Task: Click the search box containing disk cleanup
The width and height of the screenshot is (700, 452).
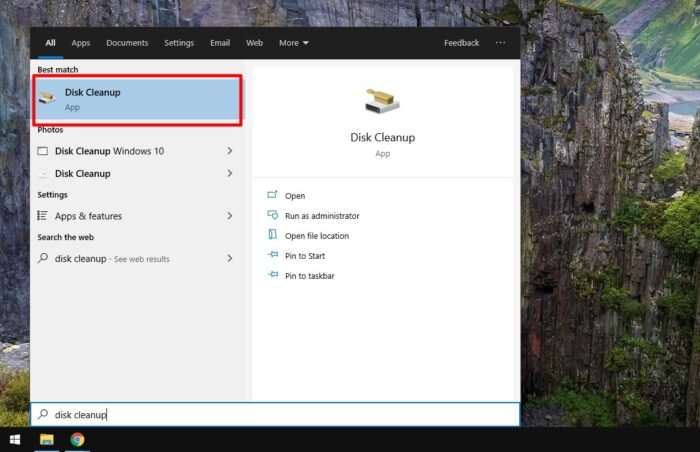Action: click(x=275, y=414)
